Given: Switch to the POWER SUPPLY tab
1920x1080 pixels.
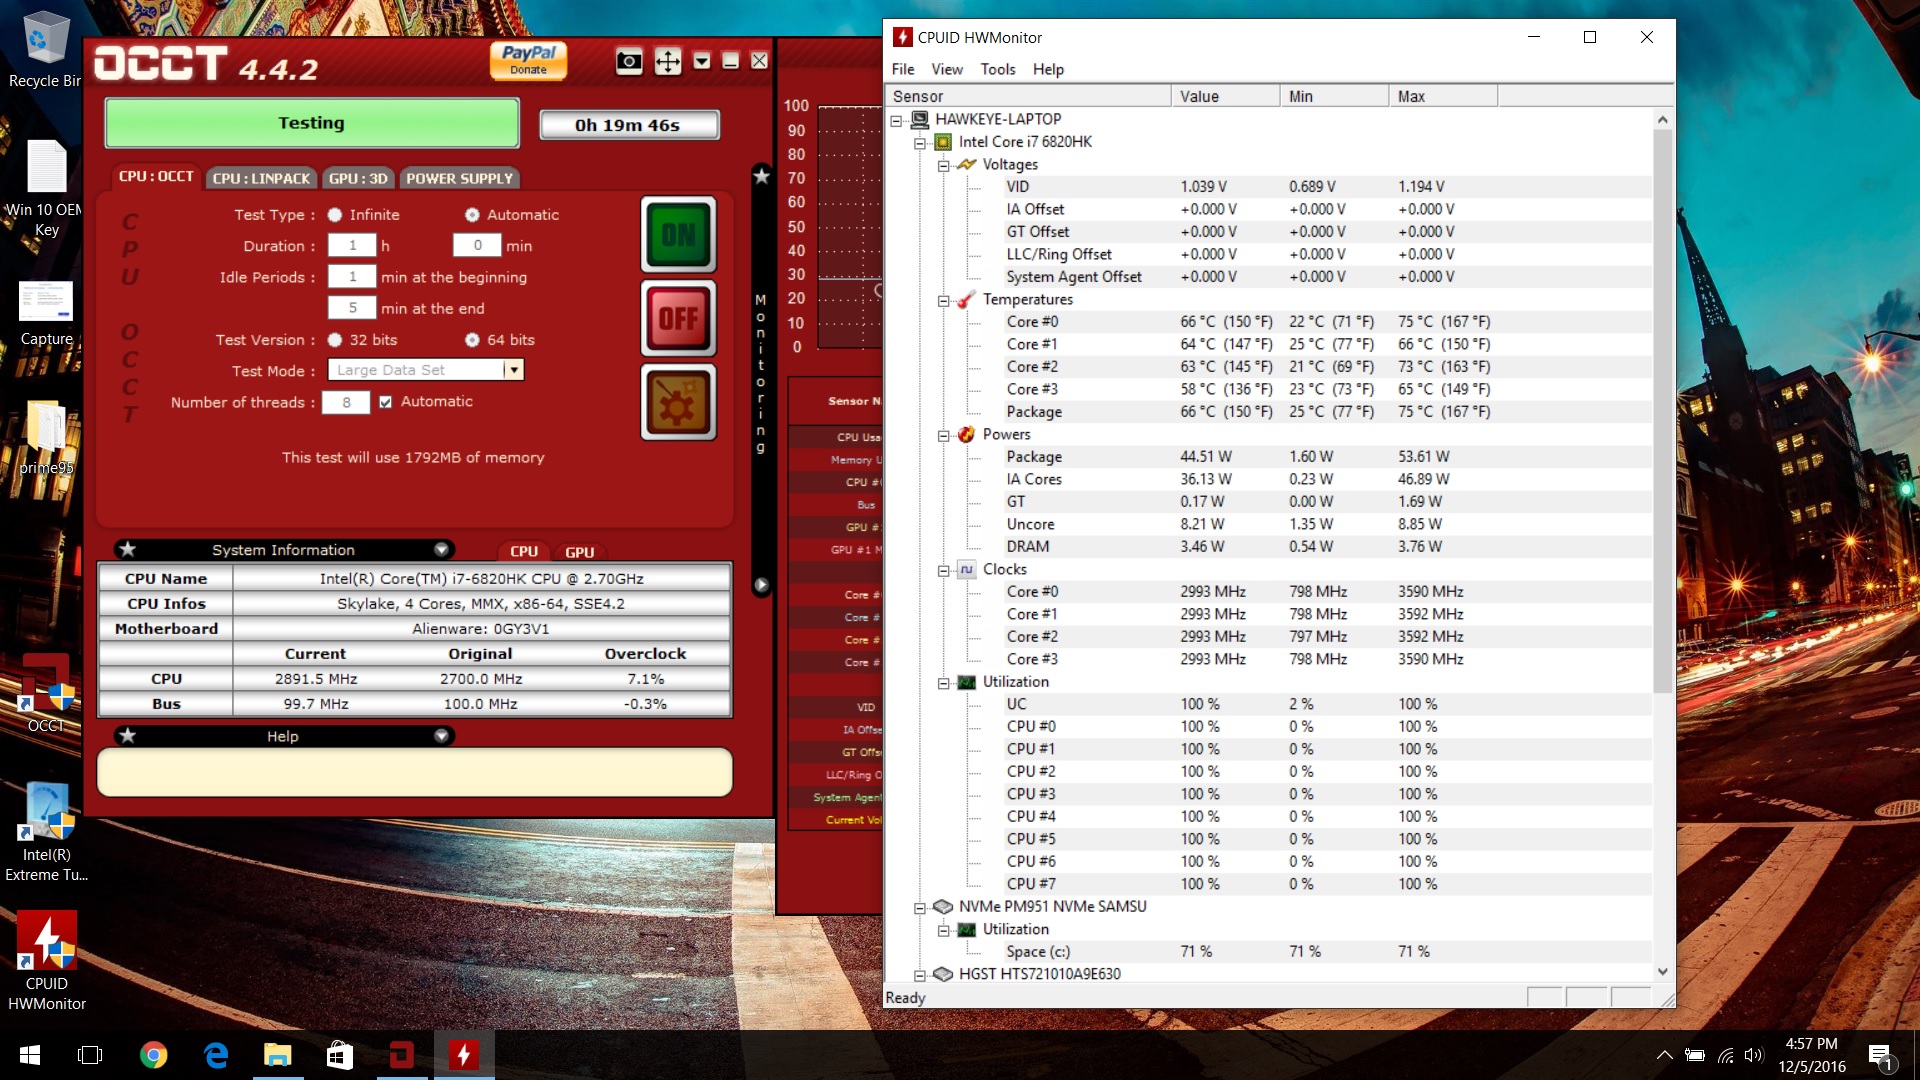Looking at the screenshot, I should [x=459, y=178].
